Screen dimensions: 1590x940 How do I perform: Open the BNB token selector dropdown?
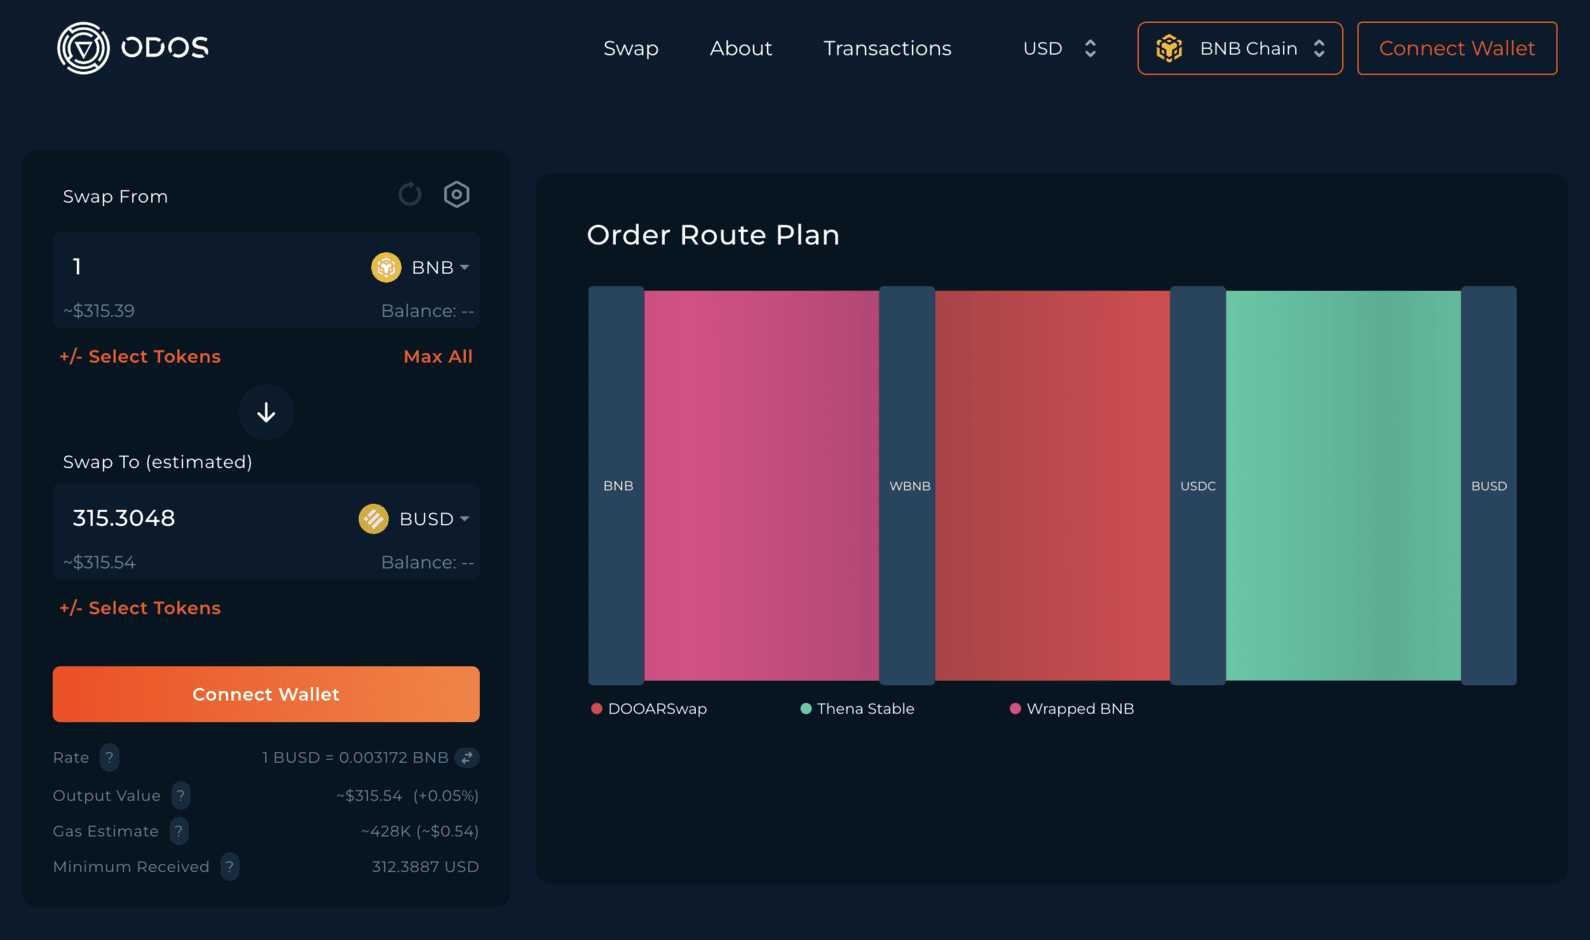click(x=421, y=267)
